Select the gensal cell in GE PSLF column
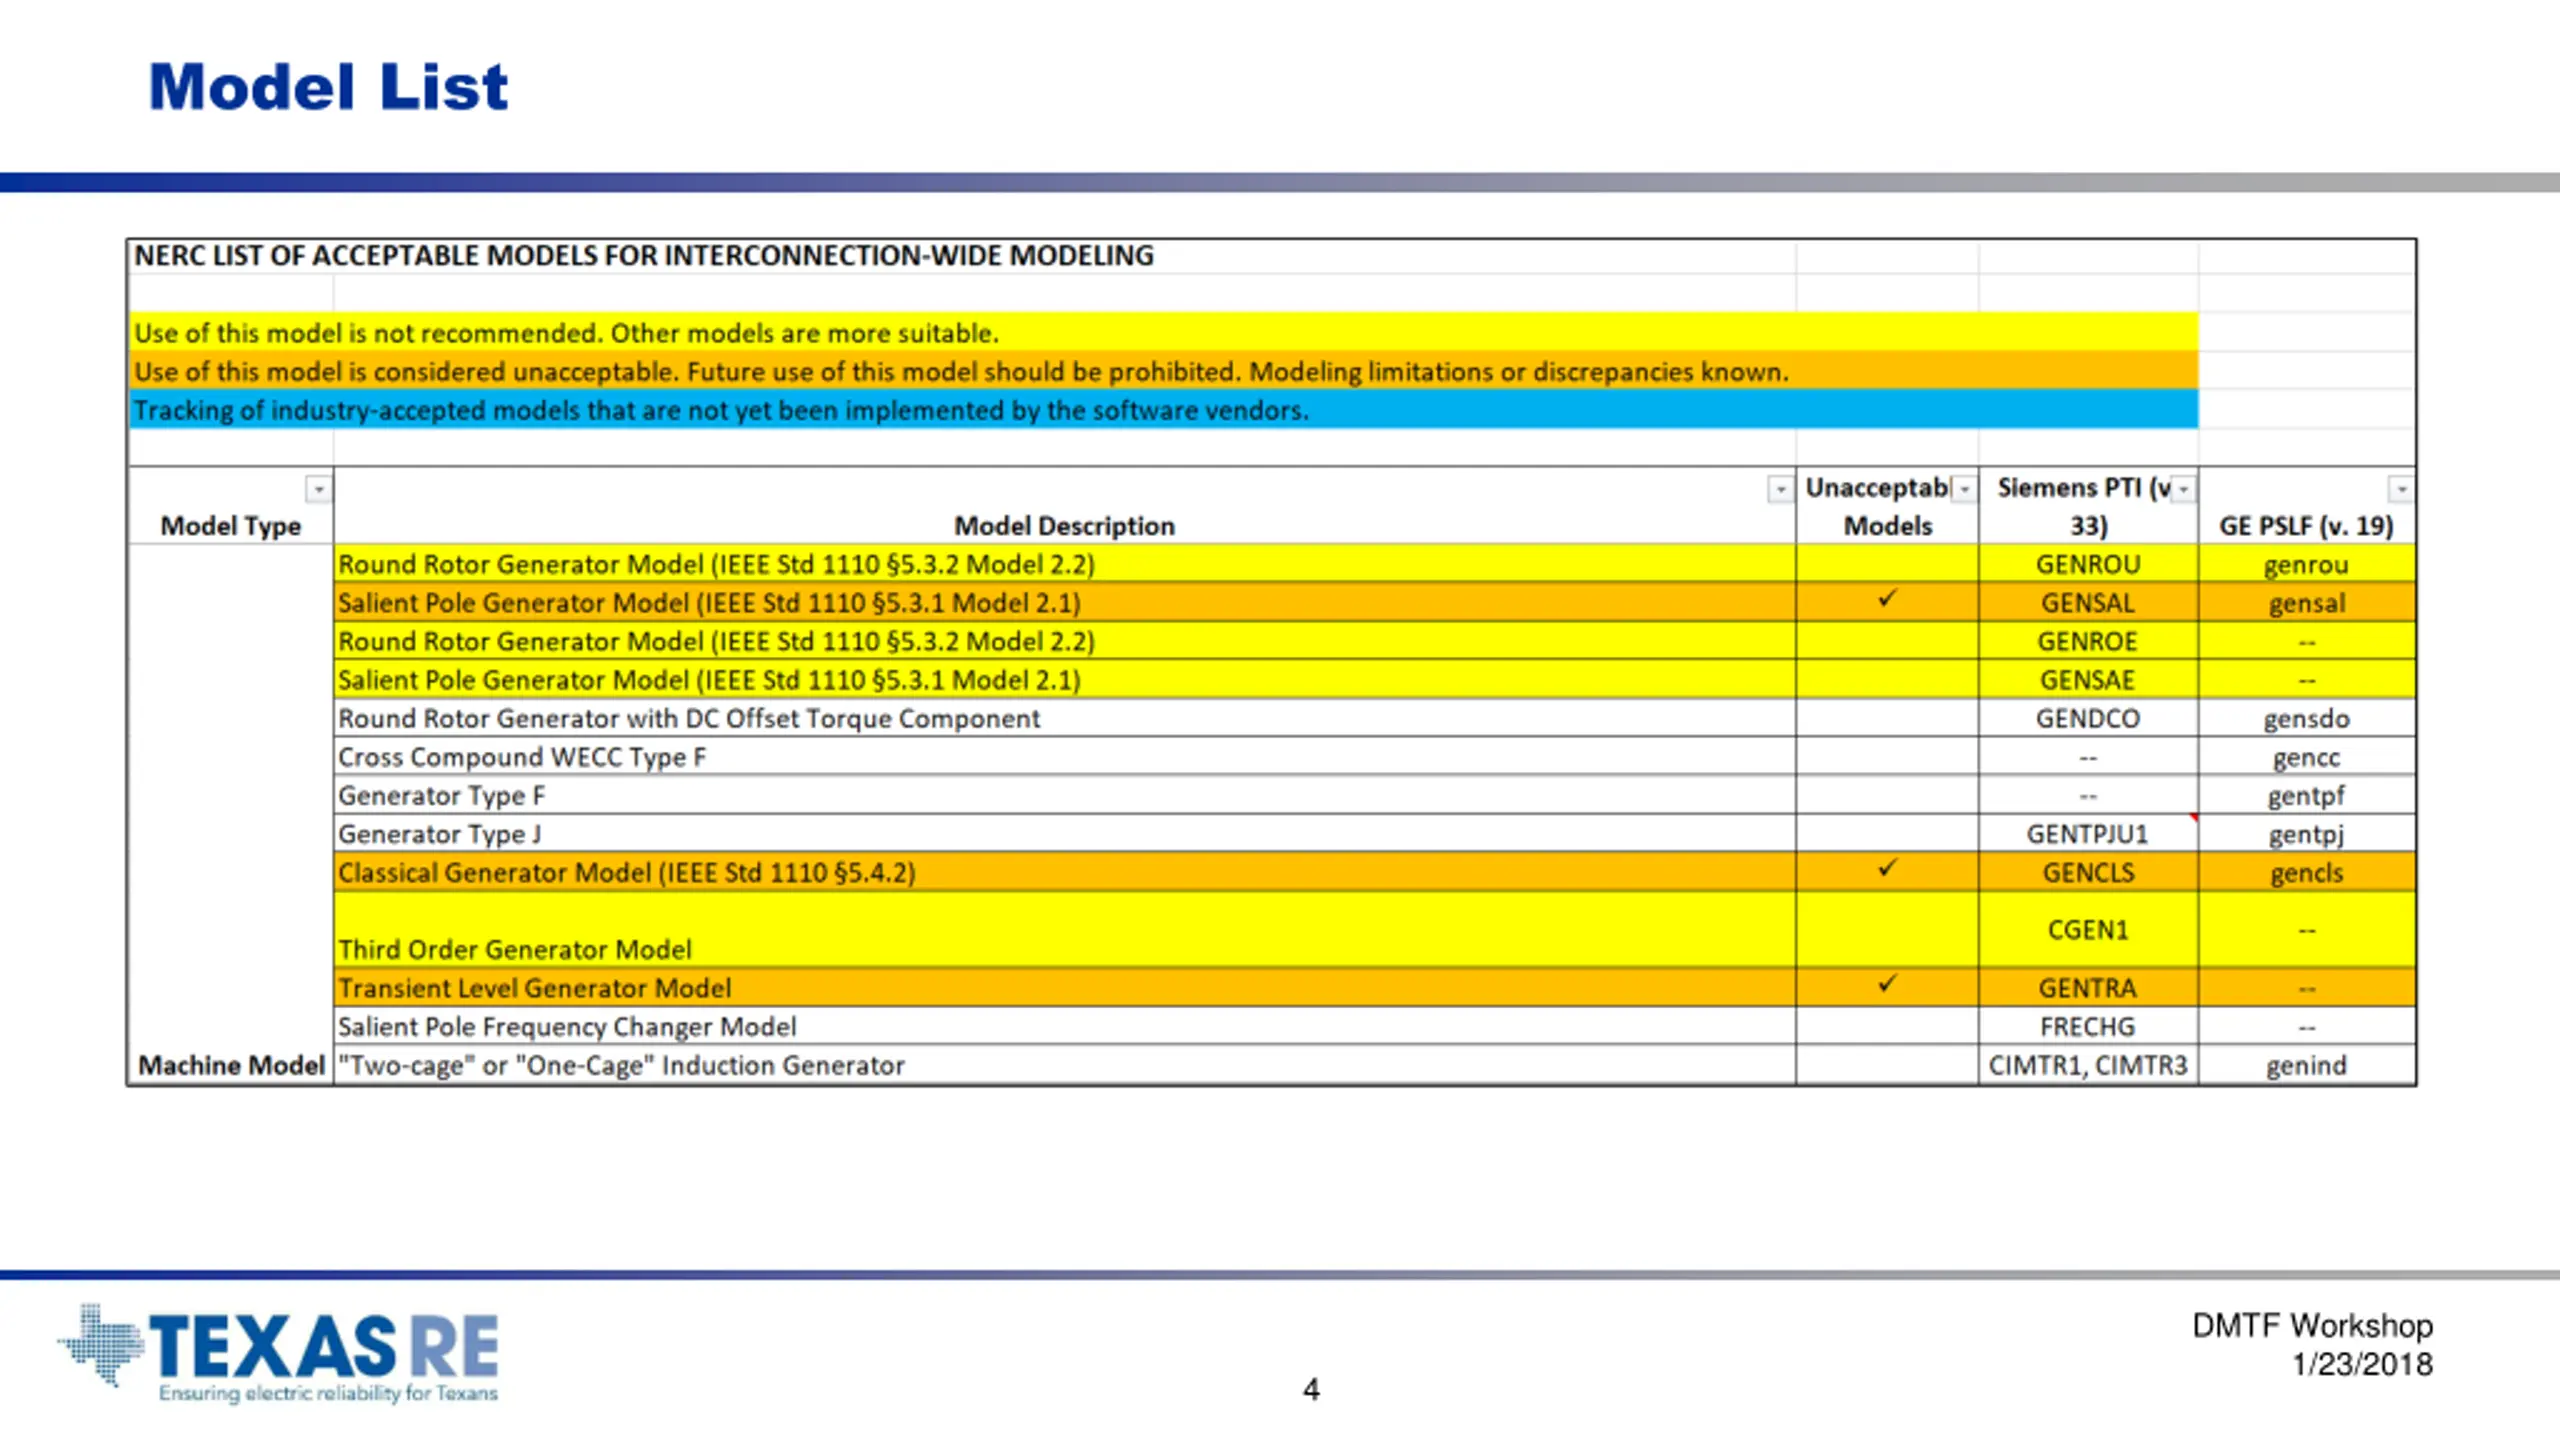The image size is (2560, 1440). (2306, 603)
